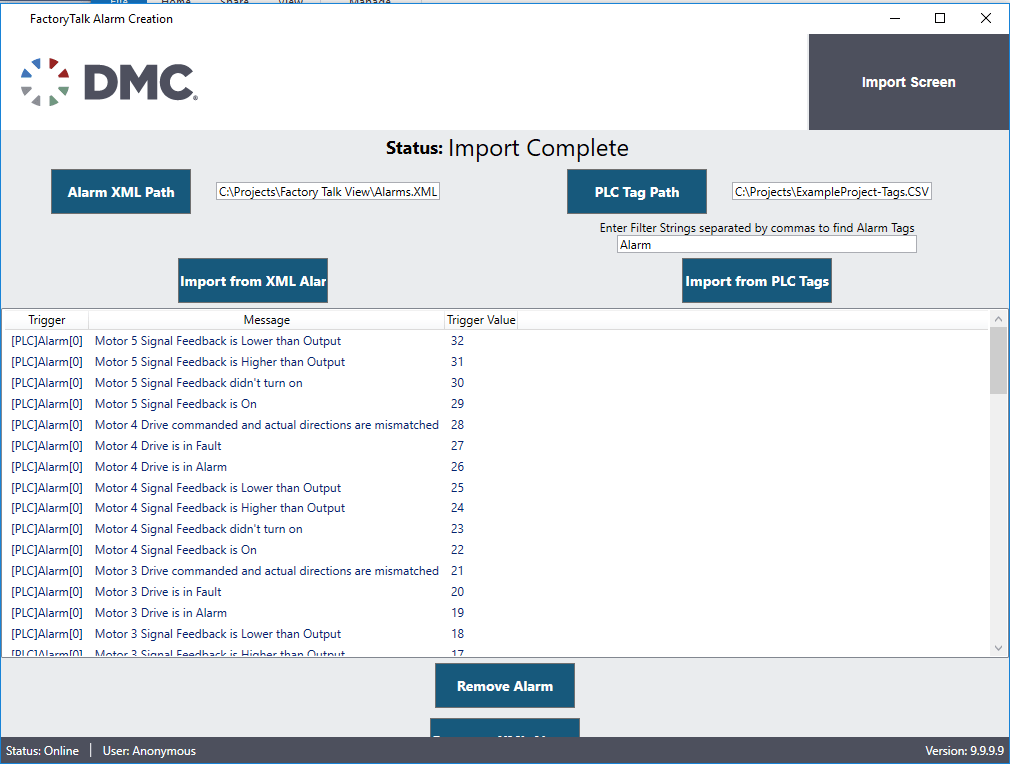1010x764 pixels.
Task: Click the scroll down arrow of alarm list
Action: point(998,648)
